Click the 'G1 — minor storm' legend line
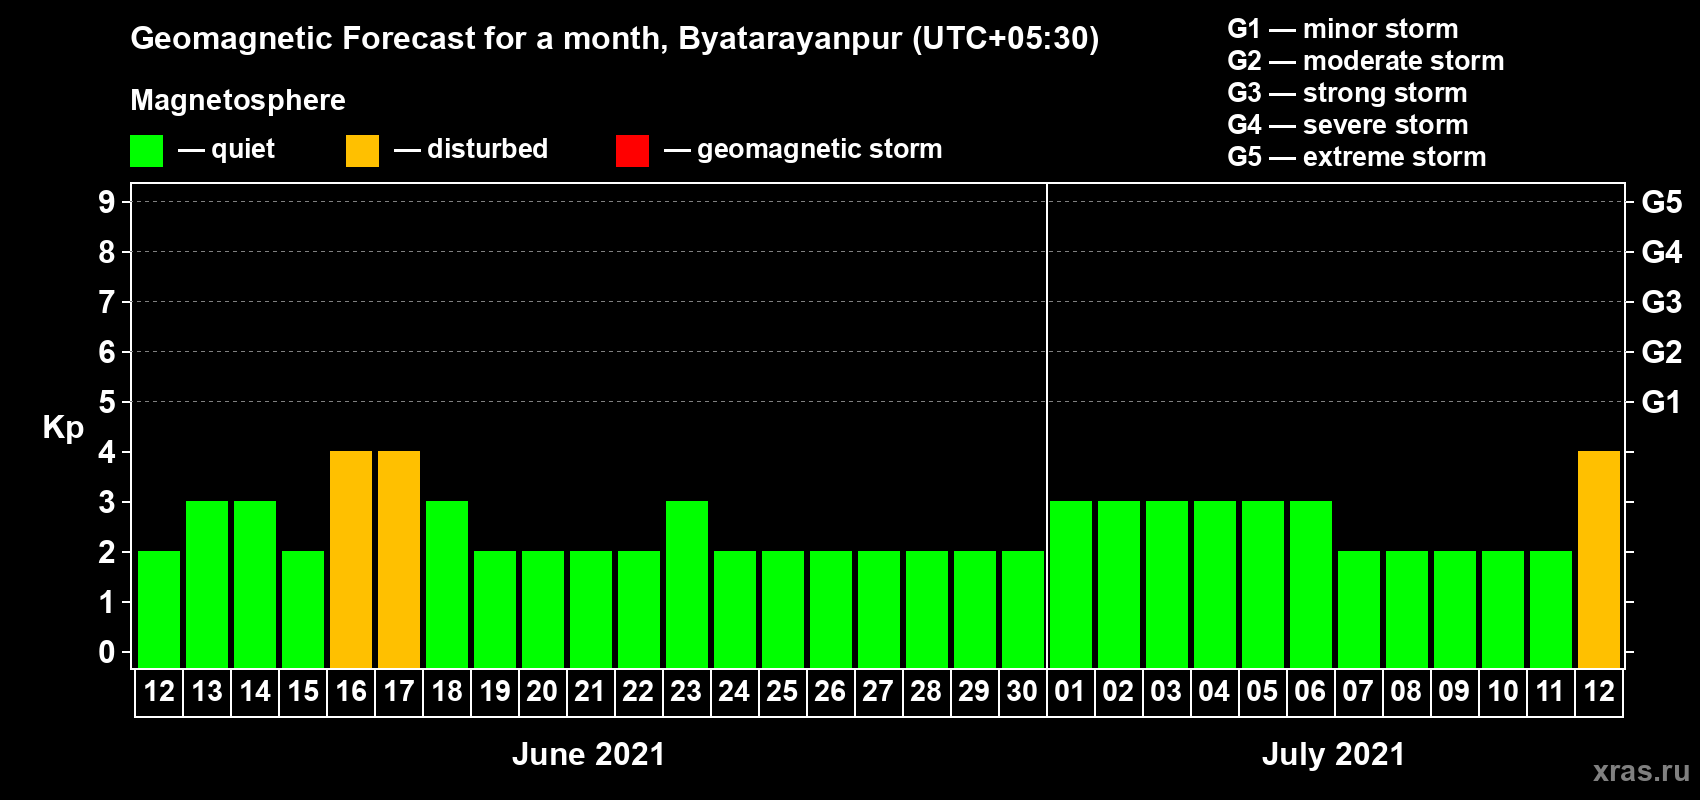The image size is (1700, 800). click(1343, 29)
